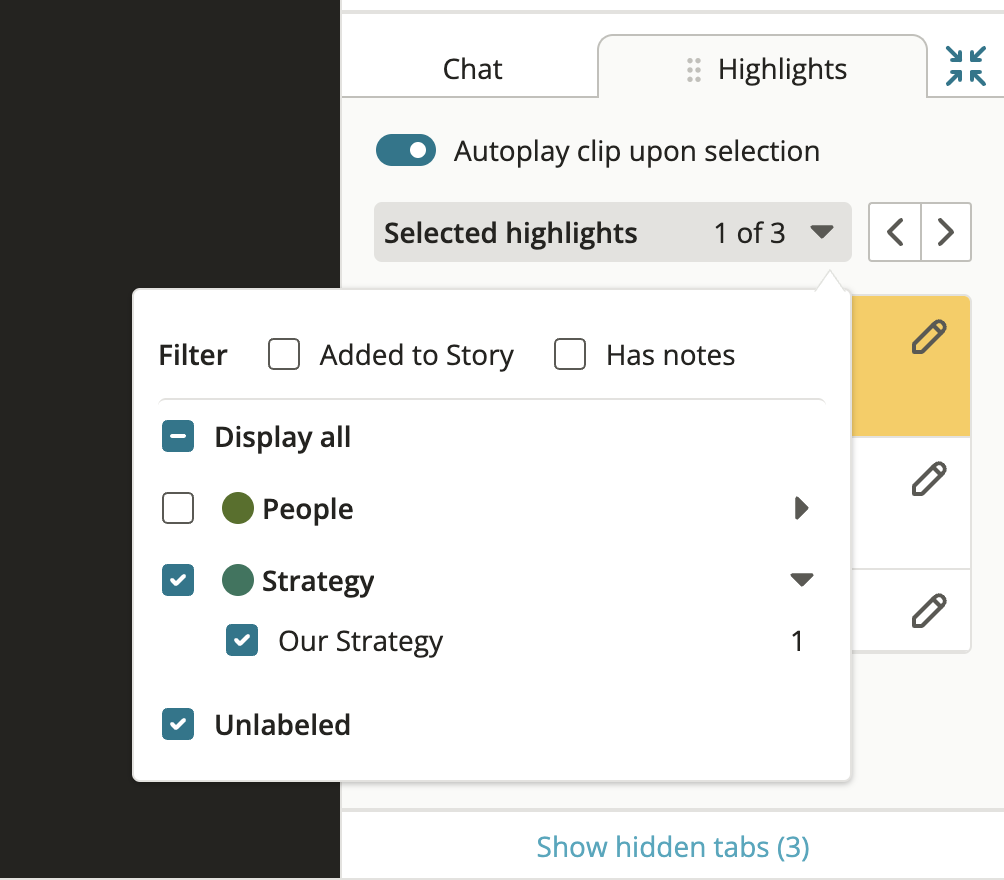Open the Selected highlights dropdown
This screenshot has height=880, width=1004.
pos(613,232)
